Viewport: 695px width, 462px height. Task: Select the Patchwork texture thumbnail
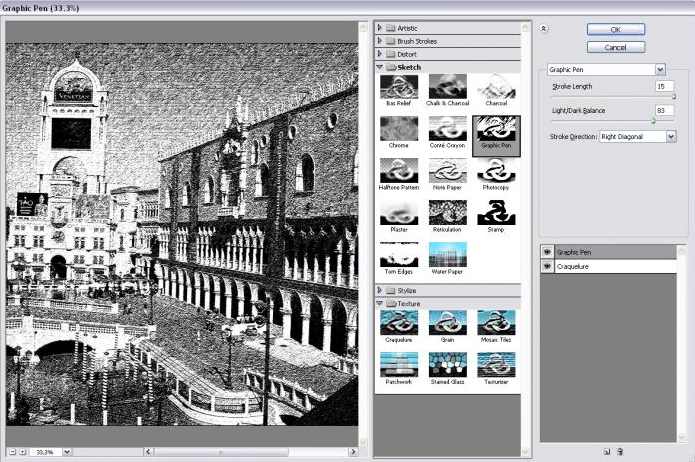398,365
